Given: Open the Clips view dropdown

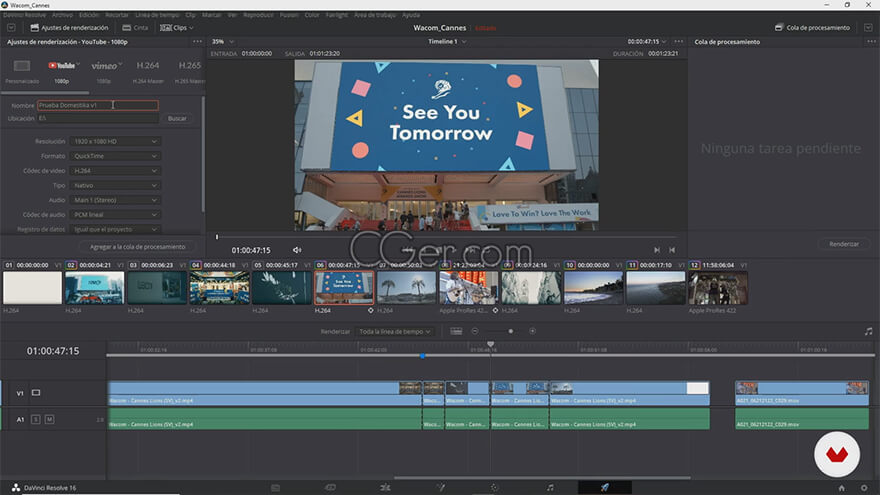Looking at the screenshot, I should coord(177,28).
